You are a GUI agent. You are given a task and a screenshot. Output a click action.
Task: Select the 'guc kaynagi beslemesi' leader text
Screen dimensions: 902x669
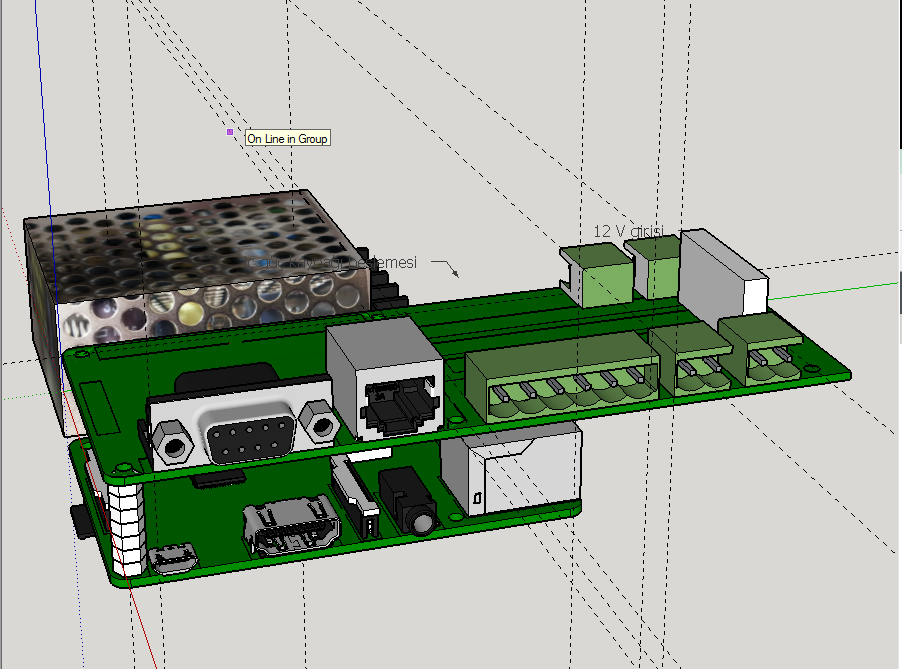(x=330, y=262)
